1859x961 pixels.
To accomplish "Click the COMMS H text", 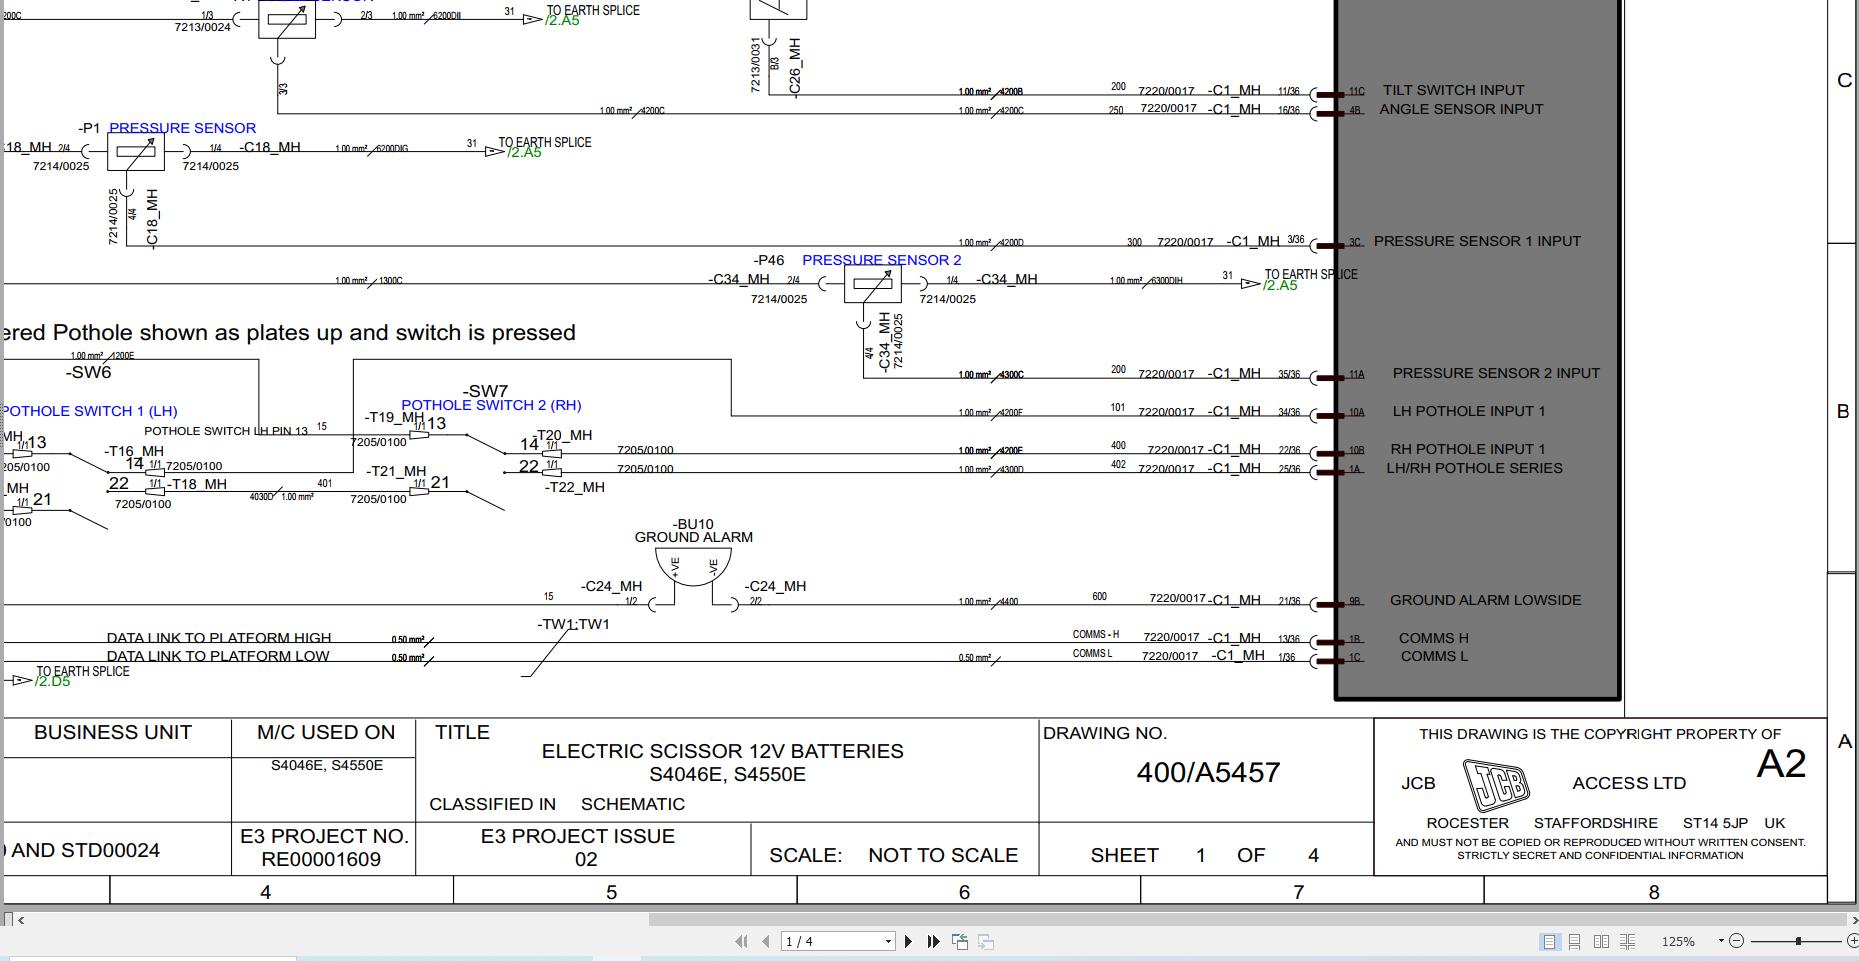I will pos(1433,638).
